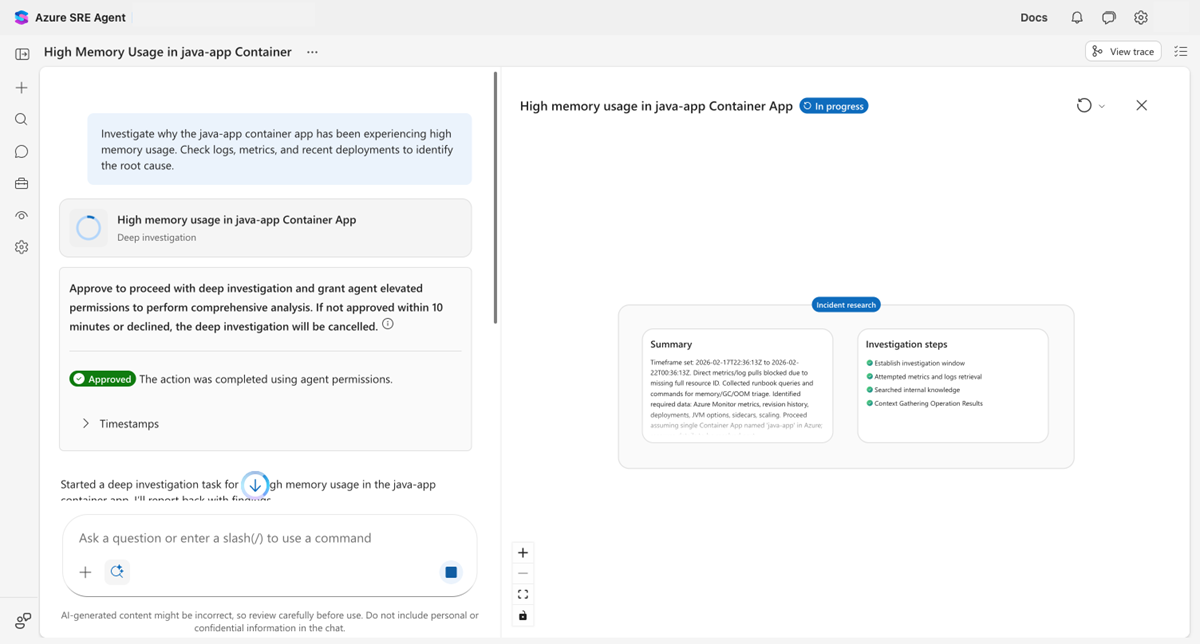Open the feedback chat icon
Screen dimensions: 1200x644
coord(1109,18)
